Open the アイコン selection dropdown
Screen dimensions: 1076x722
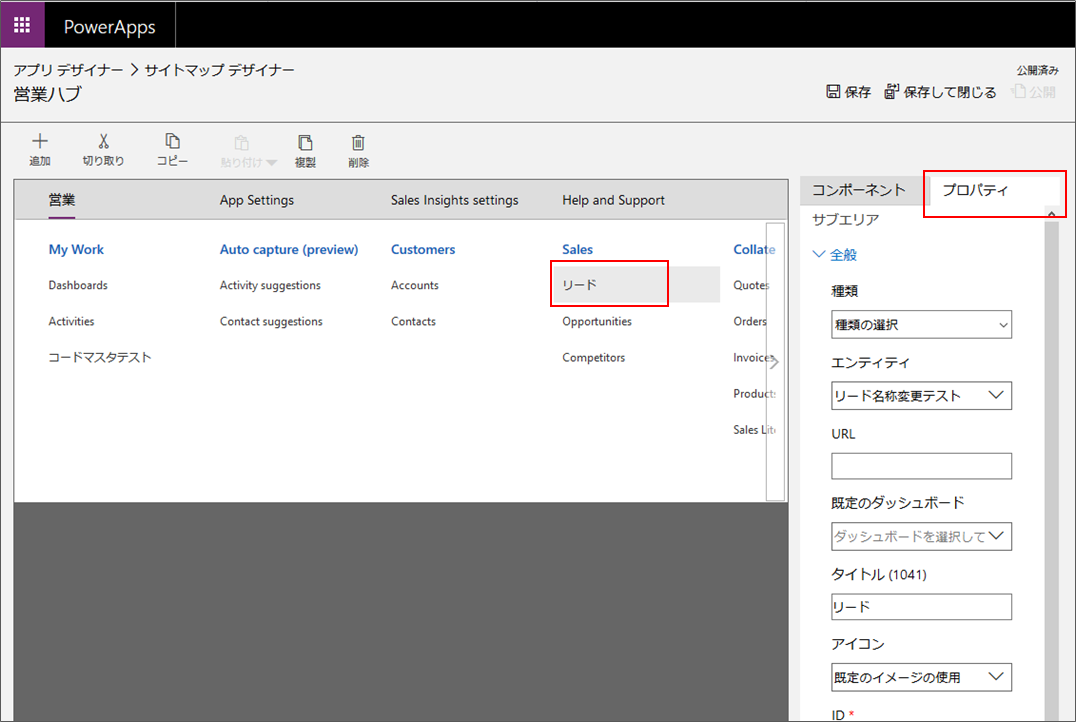[921, 677]
